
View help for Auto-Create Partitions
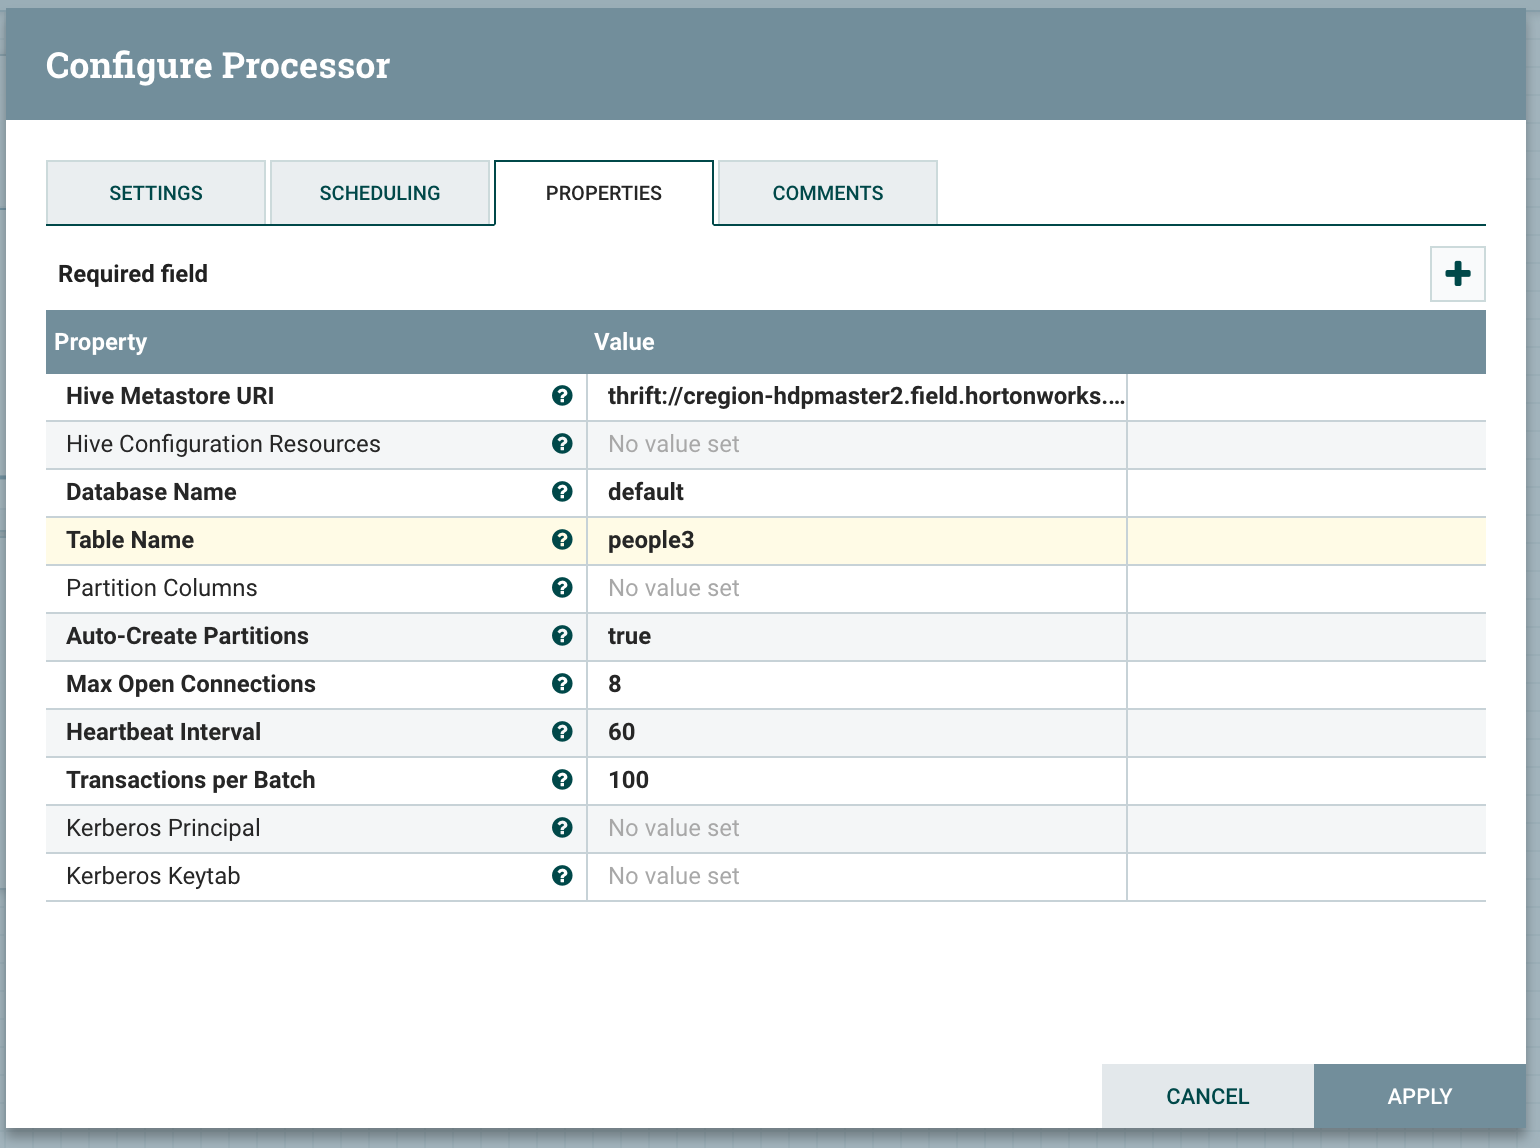(562, 636)
